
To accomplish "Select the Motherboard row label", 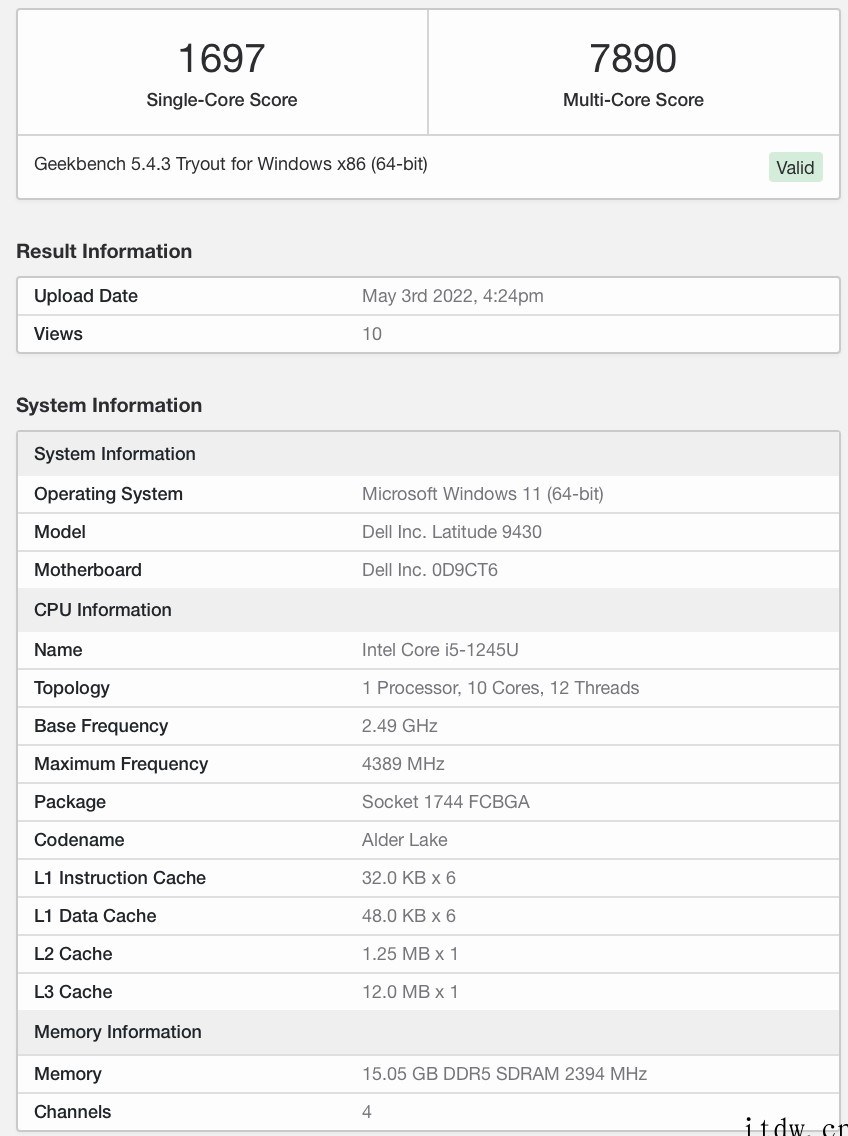I will [x=88, y=570].
